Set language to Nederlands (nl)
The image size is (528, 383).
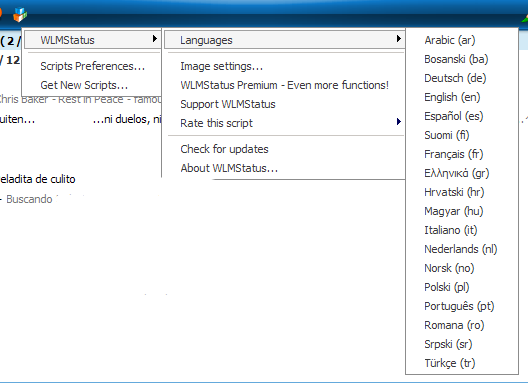pos(462,249)
